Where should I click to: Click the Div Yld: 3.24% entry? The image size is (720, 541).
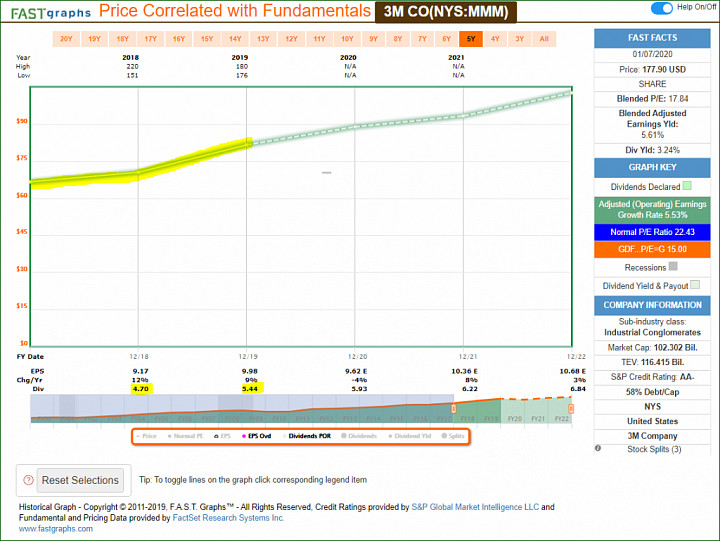point(652,150)
